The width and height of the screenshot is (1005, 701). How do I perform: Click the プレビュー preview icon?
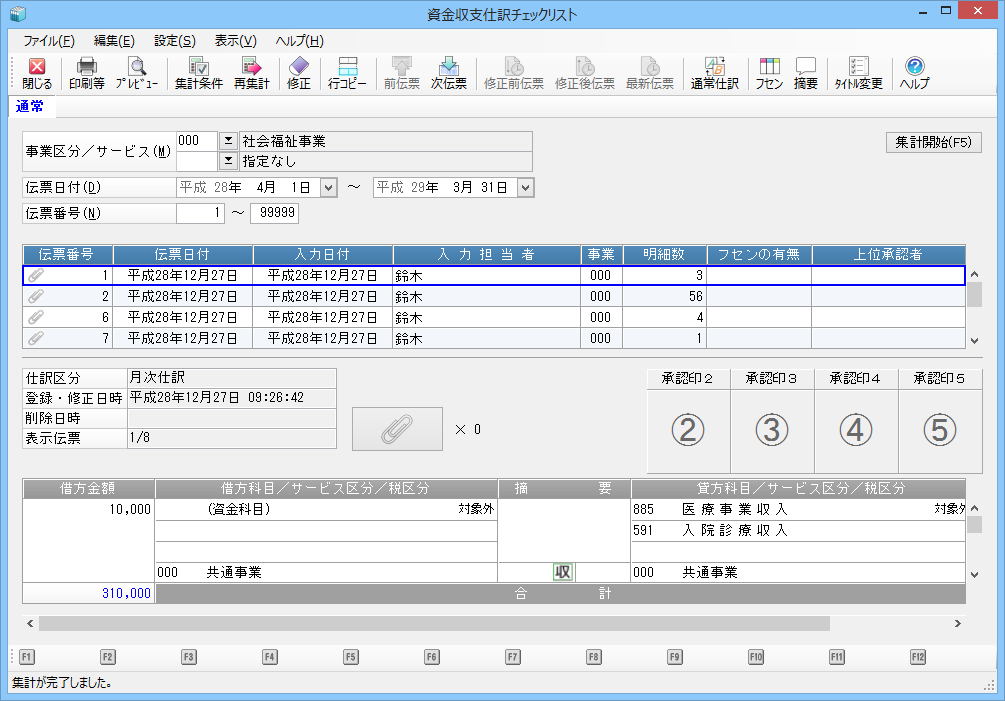click(135, 73)
